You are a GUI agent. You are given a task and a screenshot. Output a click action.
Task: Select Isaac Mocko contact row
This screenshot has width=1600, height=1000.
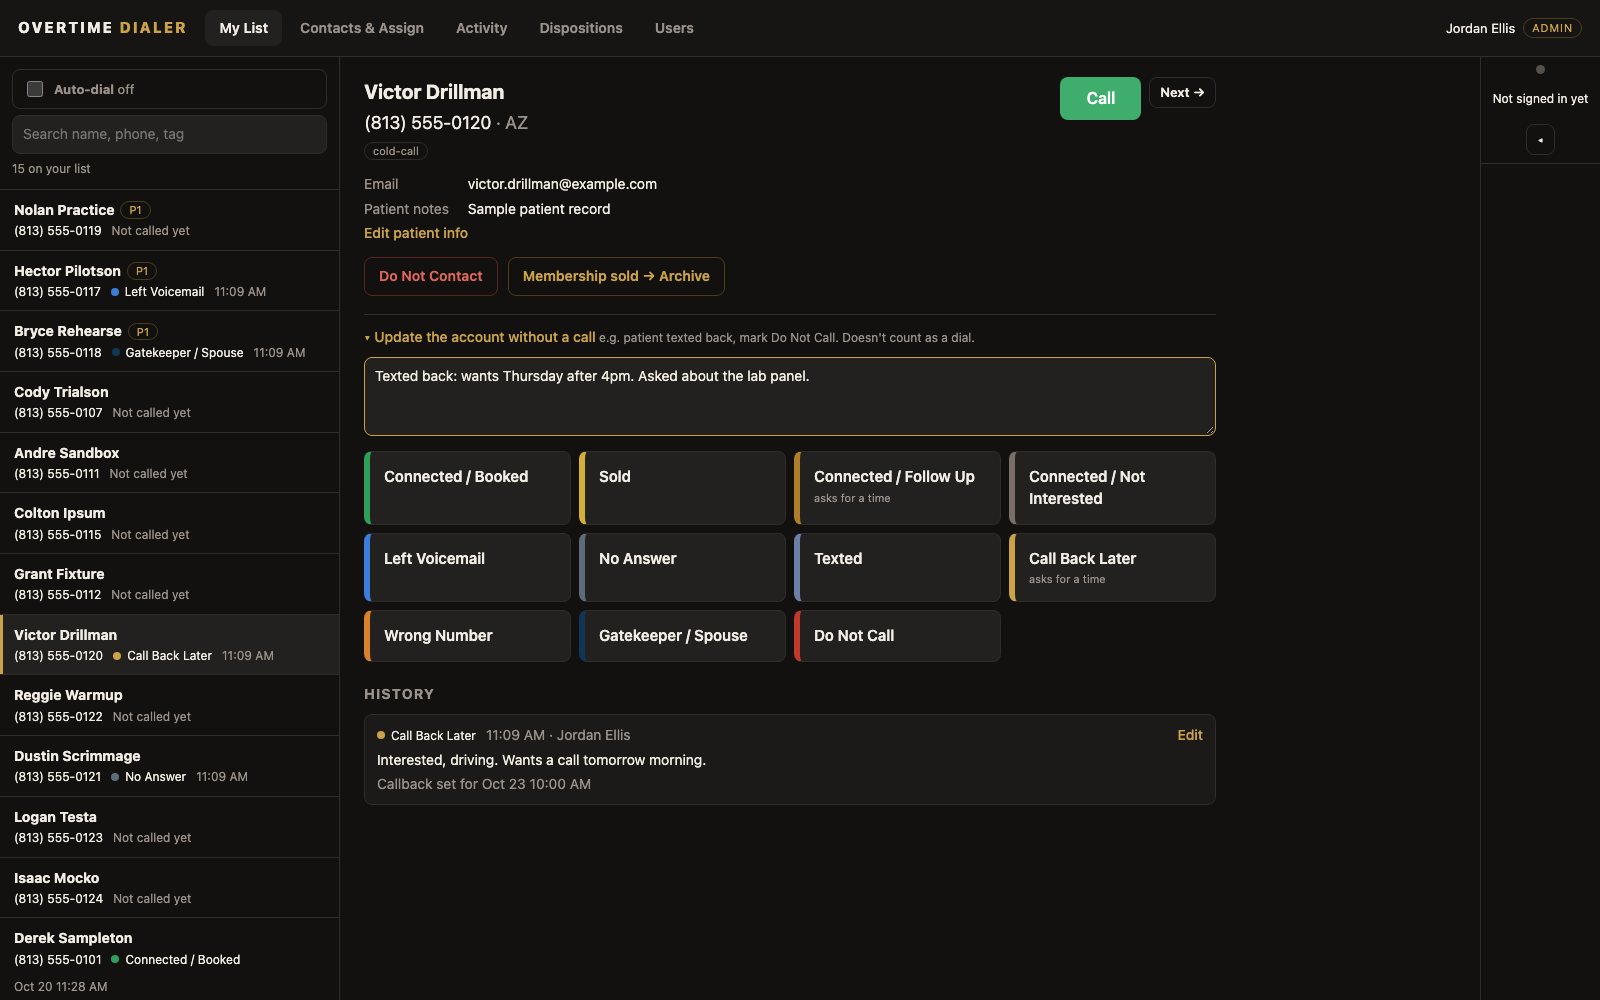[x=169, y=888]
